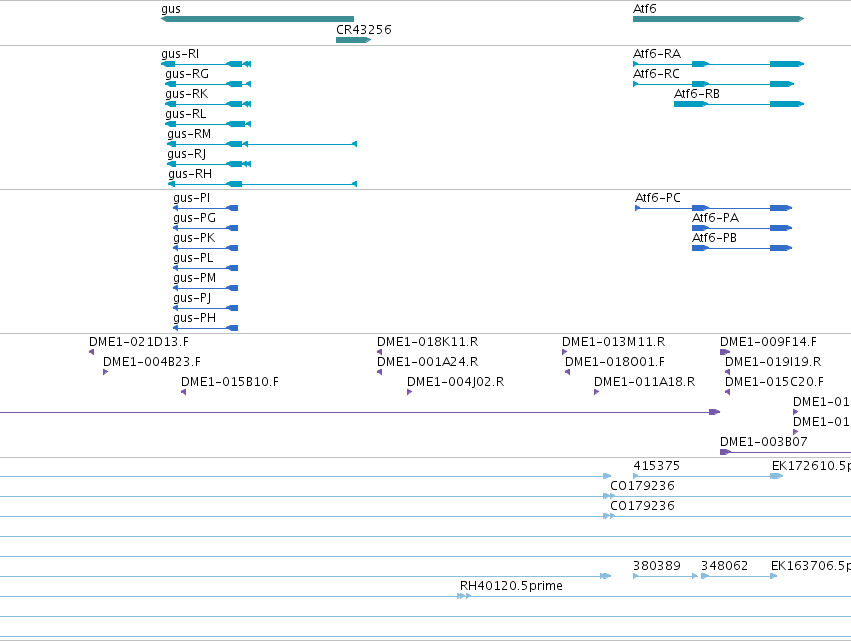Select protein gus-PK

coord(205,248)
